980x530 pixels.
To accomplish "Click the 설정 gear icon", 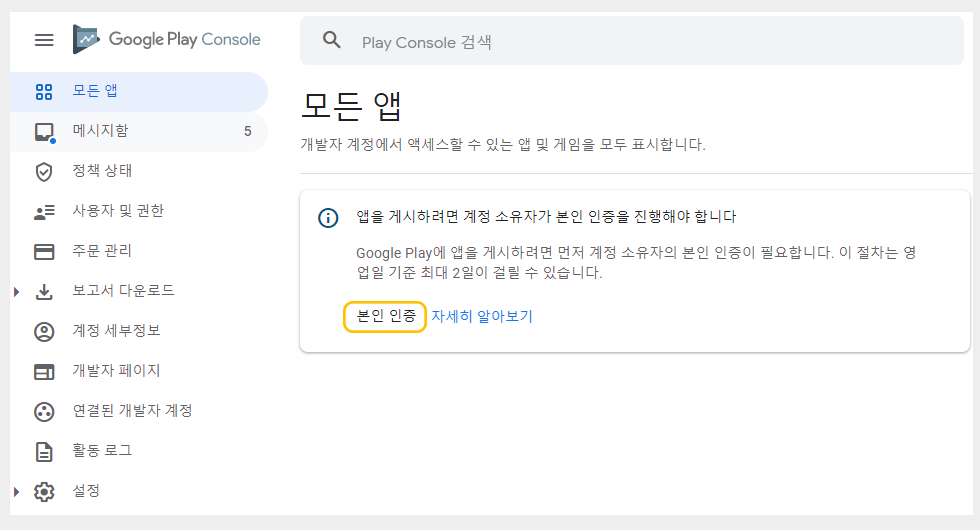I will coord(44,492).
